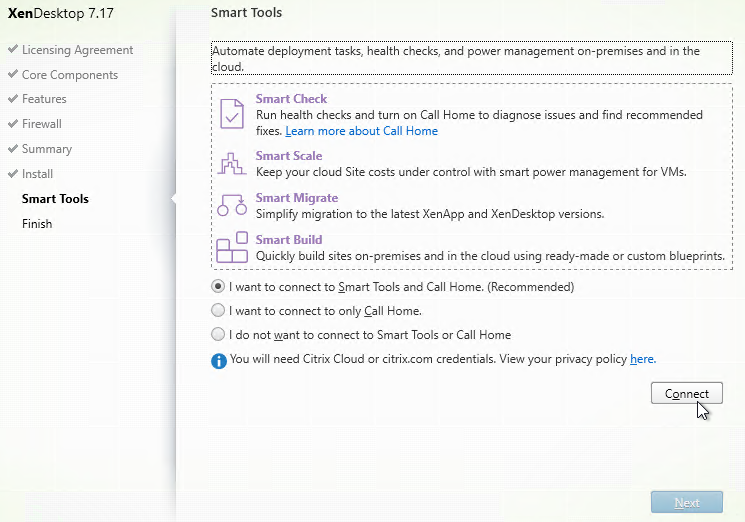
Task: Click the blue information icon
Action: point(219,361)
